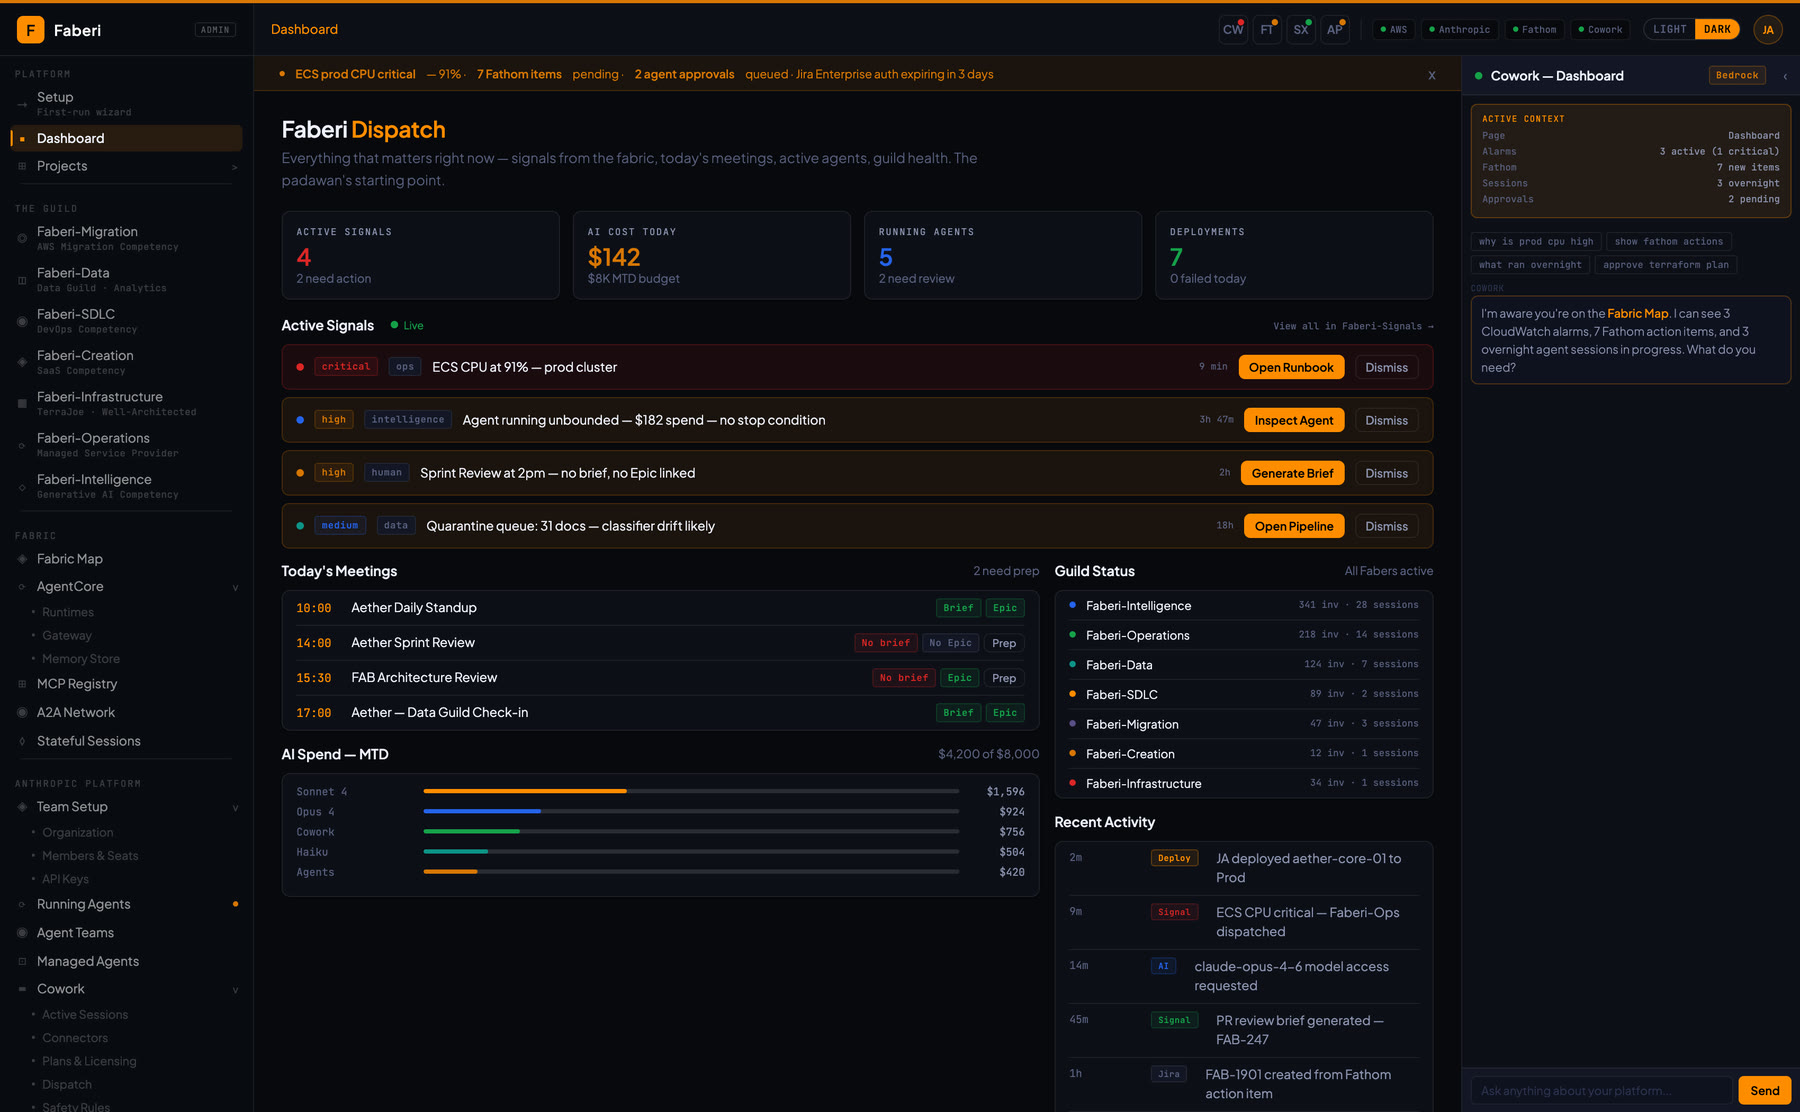Click the MCP Registry sidebar icon
1800x1112 pixels.
pyautogui.click(x=22, y=684)
